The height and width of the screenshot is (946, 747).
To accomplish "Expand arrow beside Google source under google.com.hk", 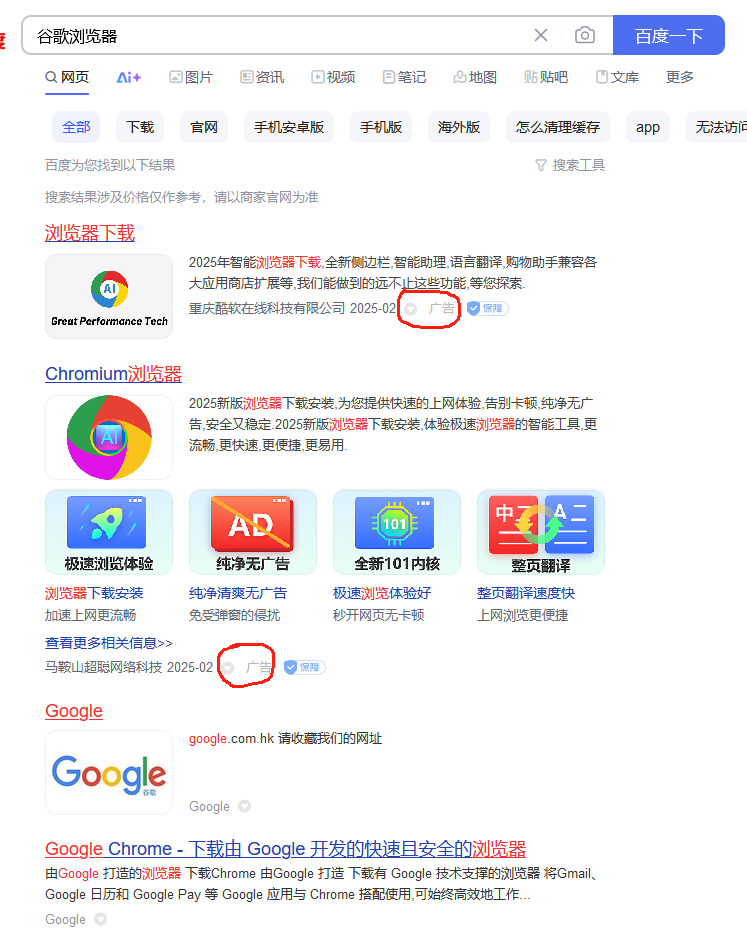I will (x=244, y=806).
